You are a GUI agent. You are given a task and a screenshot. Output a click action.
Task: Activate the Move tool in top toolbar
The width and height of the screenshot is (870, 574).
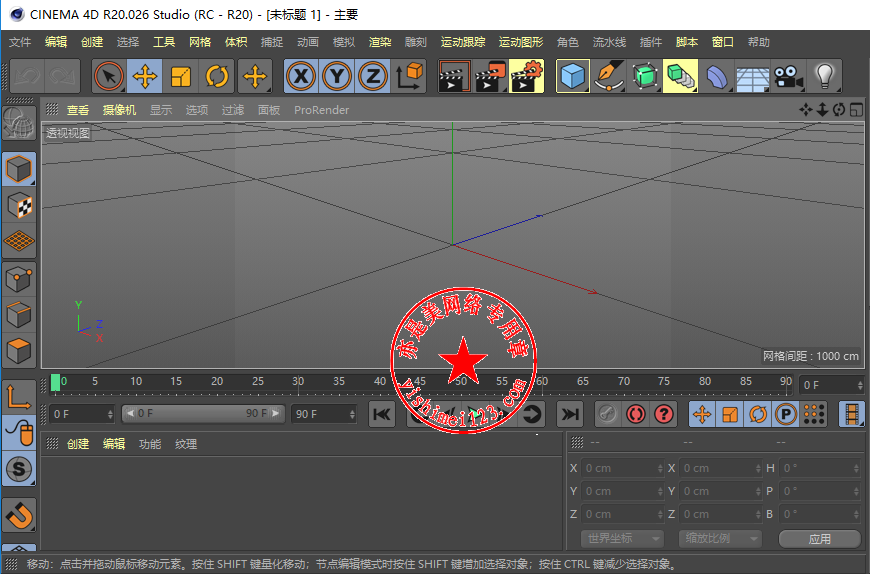145,76
